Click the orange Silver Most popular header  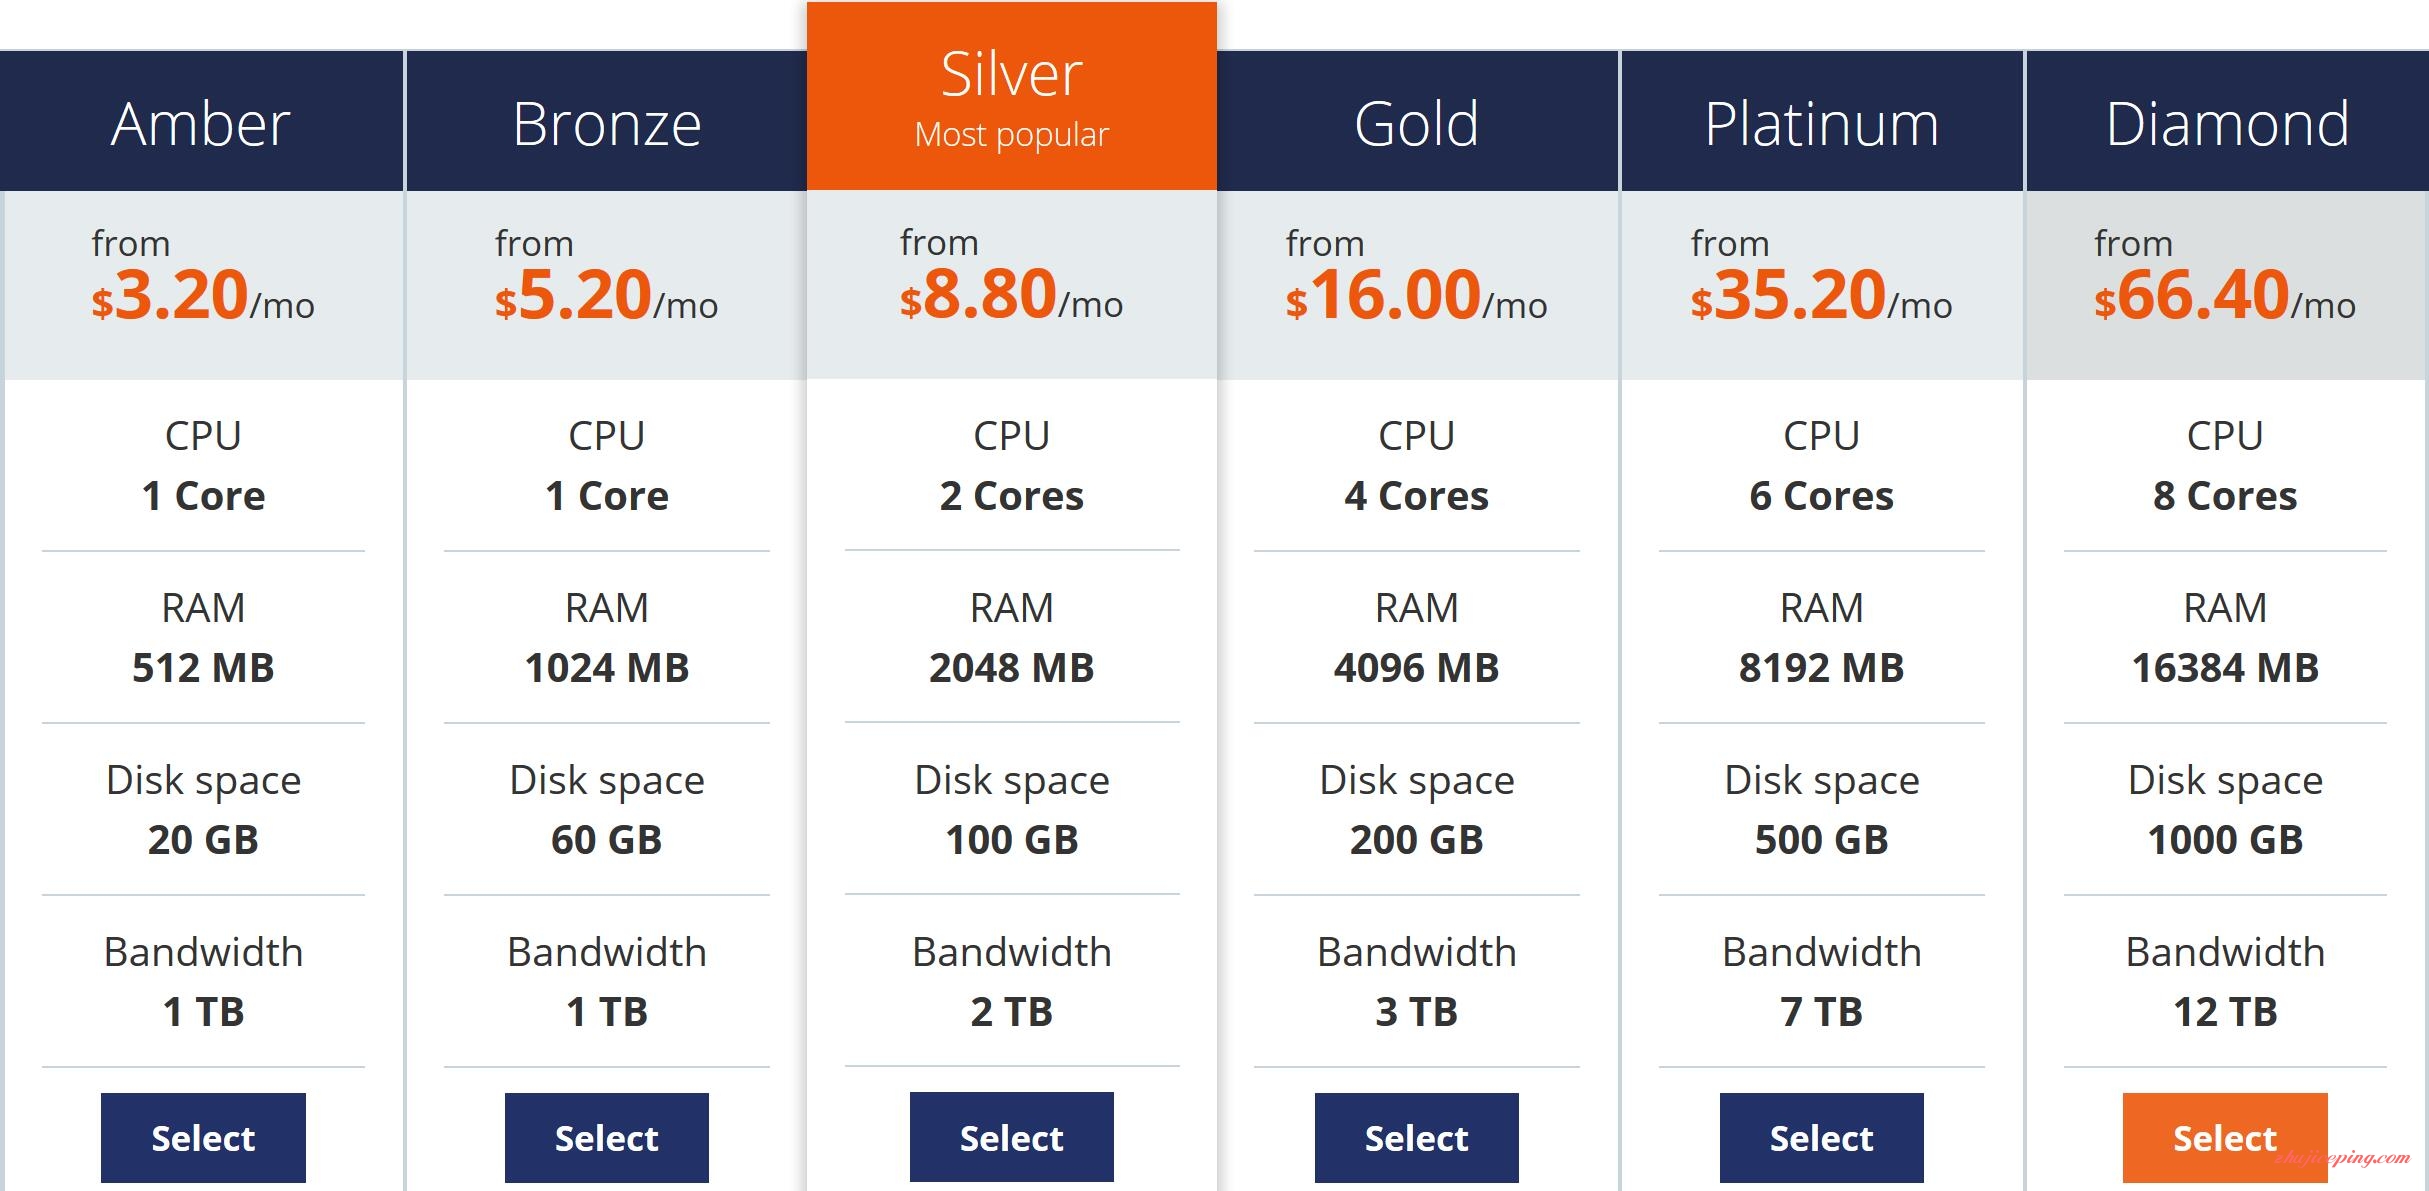[1011, 97]
